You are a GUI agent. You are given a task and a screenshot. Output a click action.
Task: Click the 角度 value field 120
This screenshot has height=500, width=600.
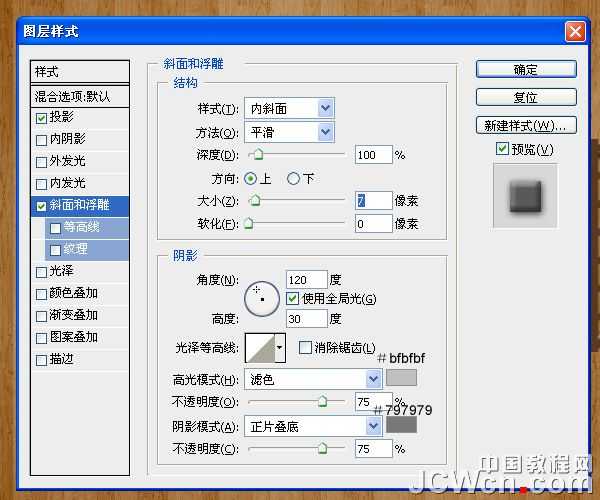click(307, 280)
